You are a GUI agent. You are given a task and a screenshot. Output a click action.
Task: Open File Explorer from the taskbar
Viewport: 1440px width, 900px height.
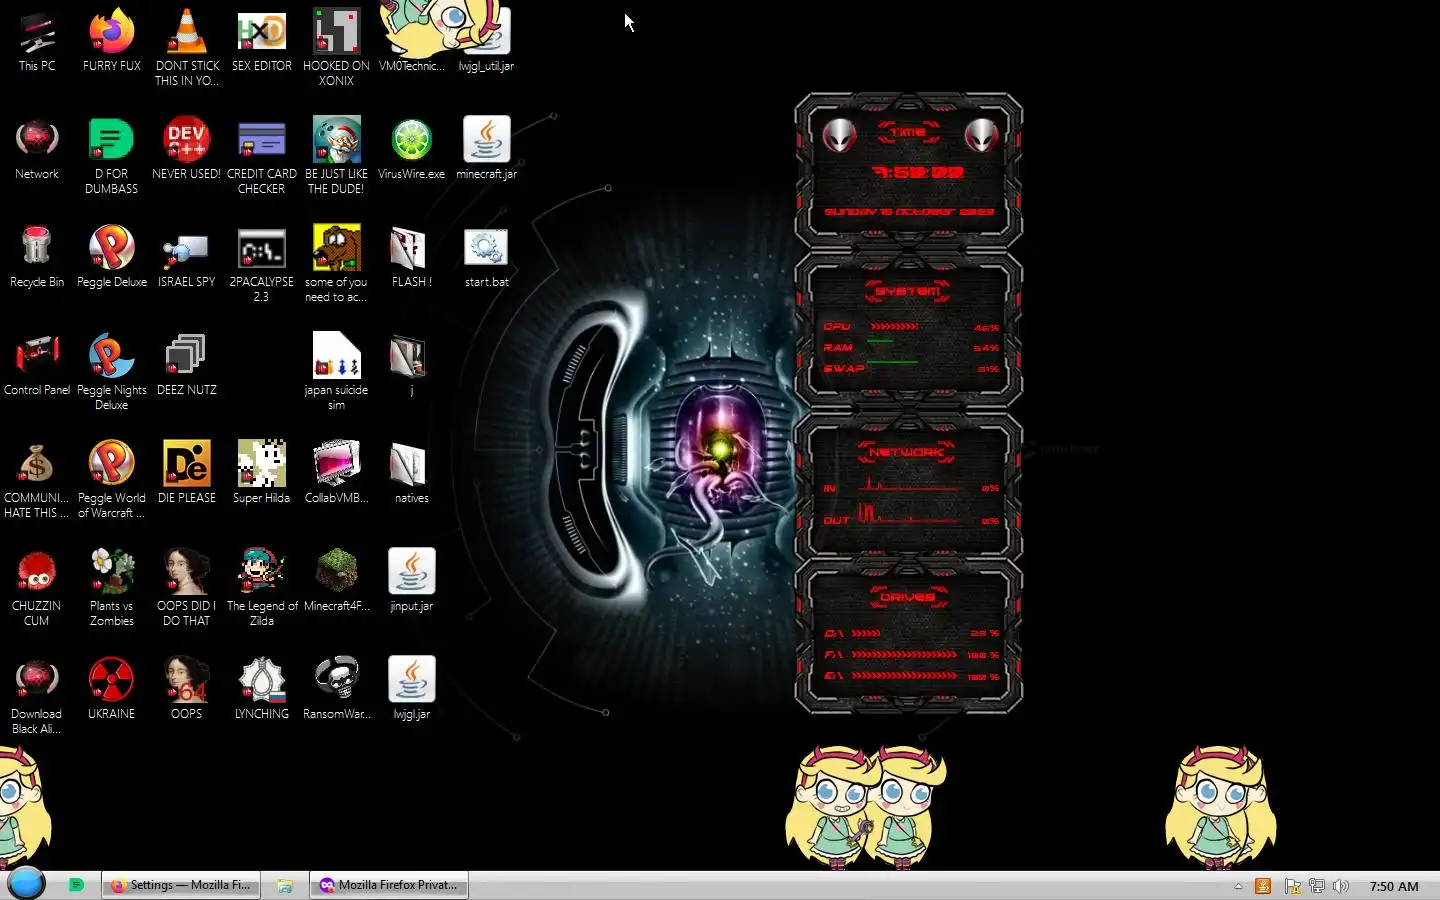click(x=285, y=885)
